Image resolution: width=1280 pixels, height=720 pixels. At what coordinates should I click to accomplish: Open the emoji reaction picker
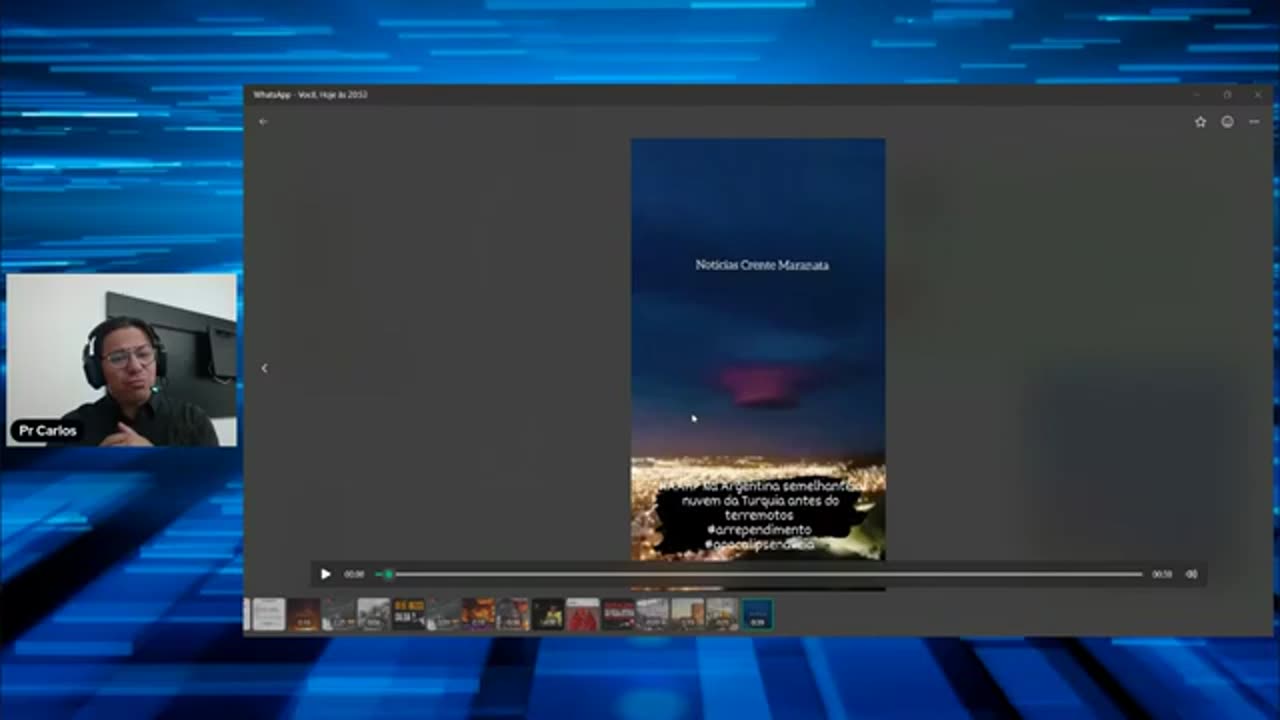tap(1227, 122)
